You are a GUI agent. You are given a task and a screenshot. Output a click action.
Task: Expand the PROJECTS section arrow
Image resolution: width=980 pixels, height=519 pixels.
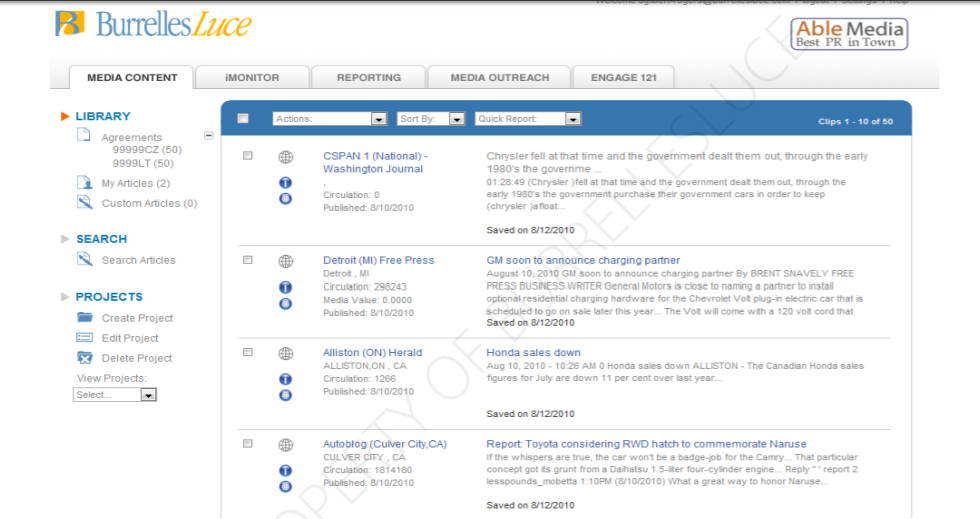tap(64, 296)
